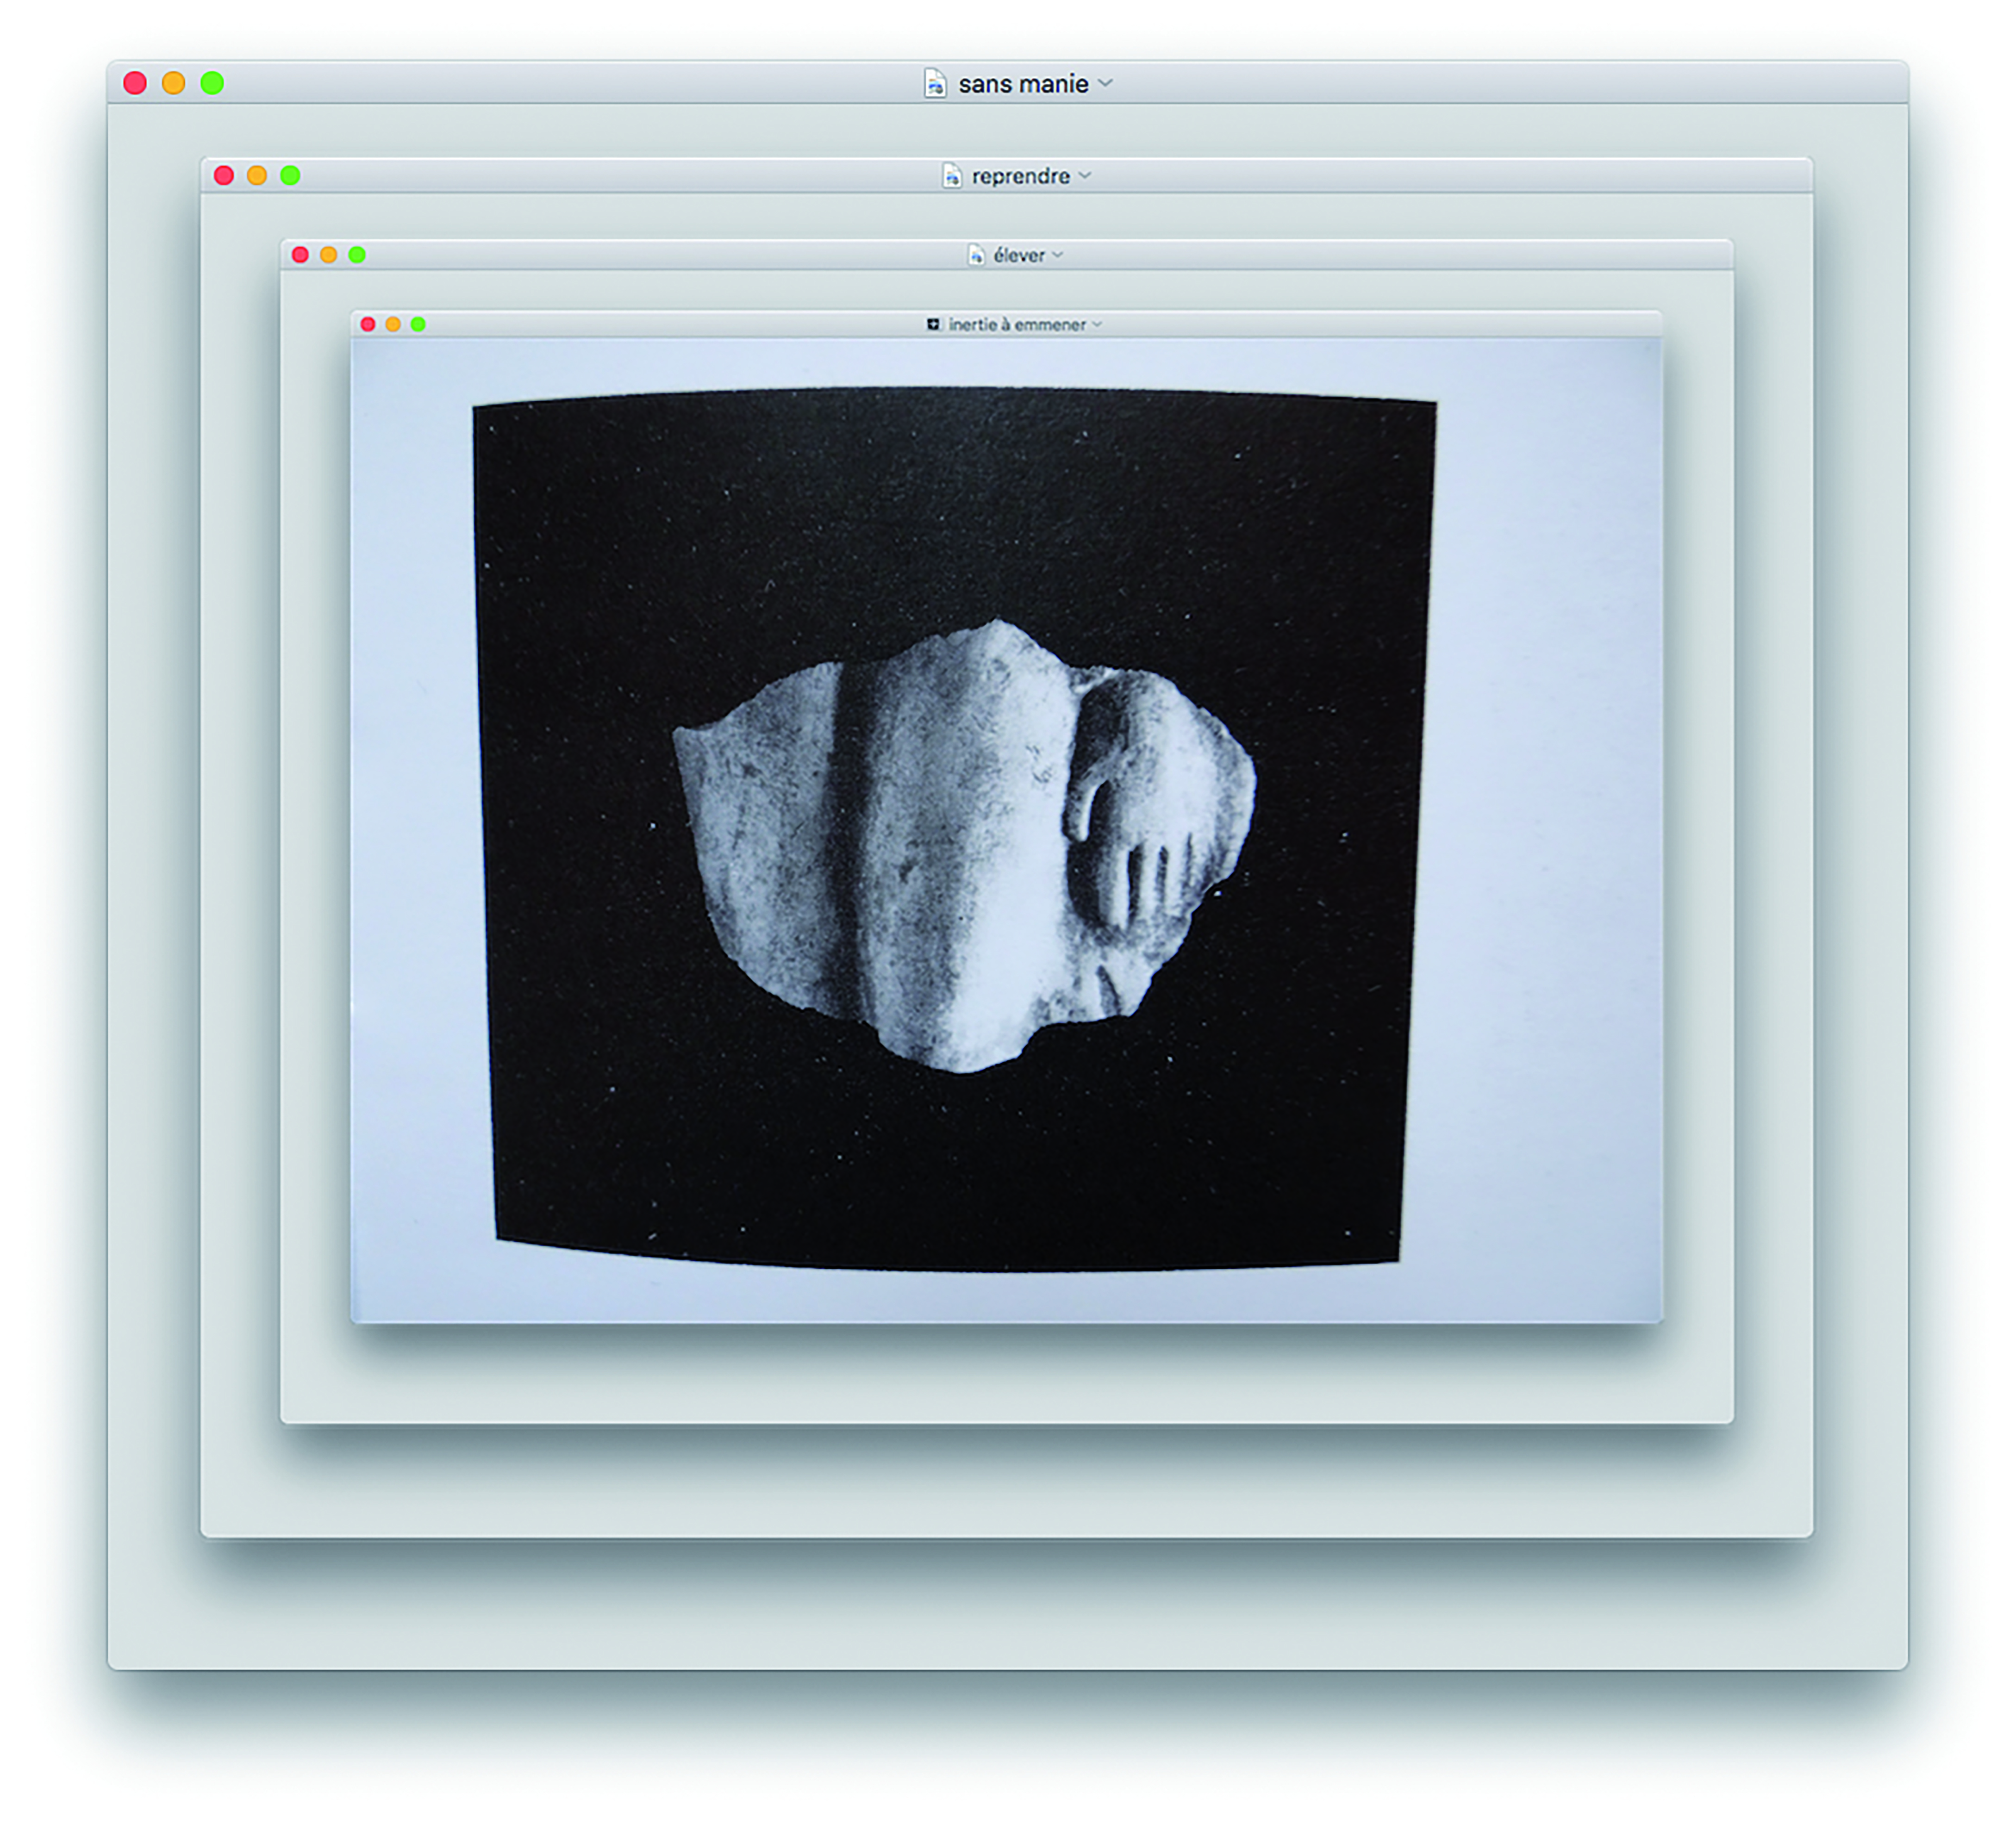Click the image icon beside "inertie à emmener"
Image resolution: width=2016 pixels, height=1824 pixels.
933,324
